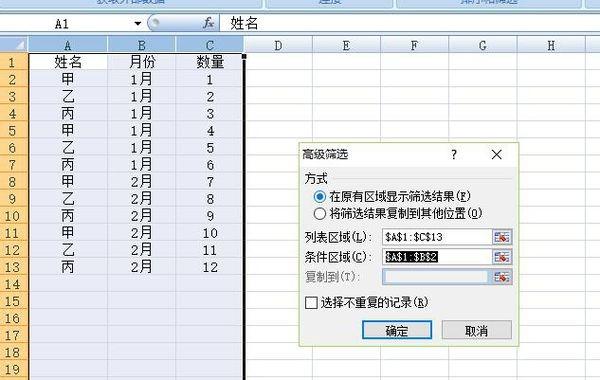Click cell B1 containing 月份

pyautogui.click(x=142, y=62)
